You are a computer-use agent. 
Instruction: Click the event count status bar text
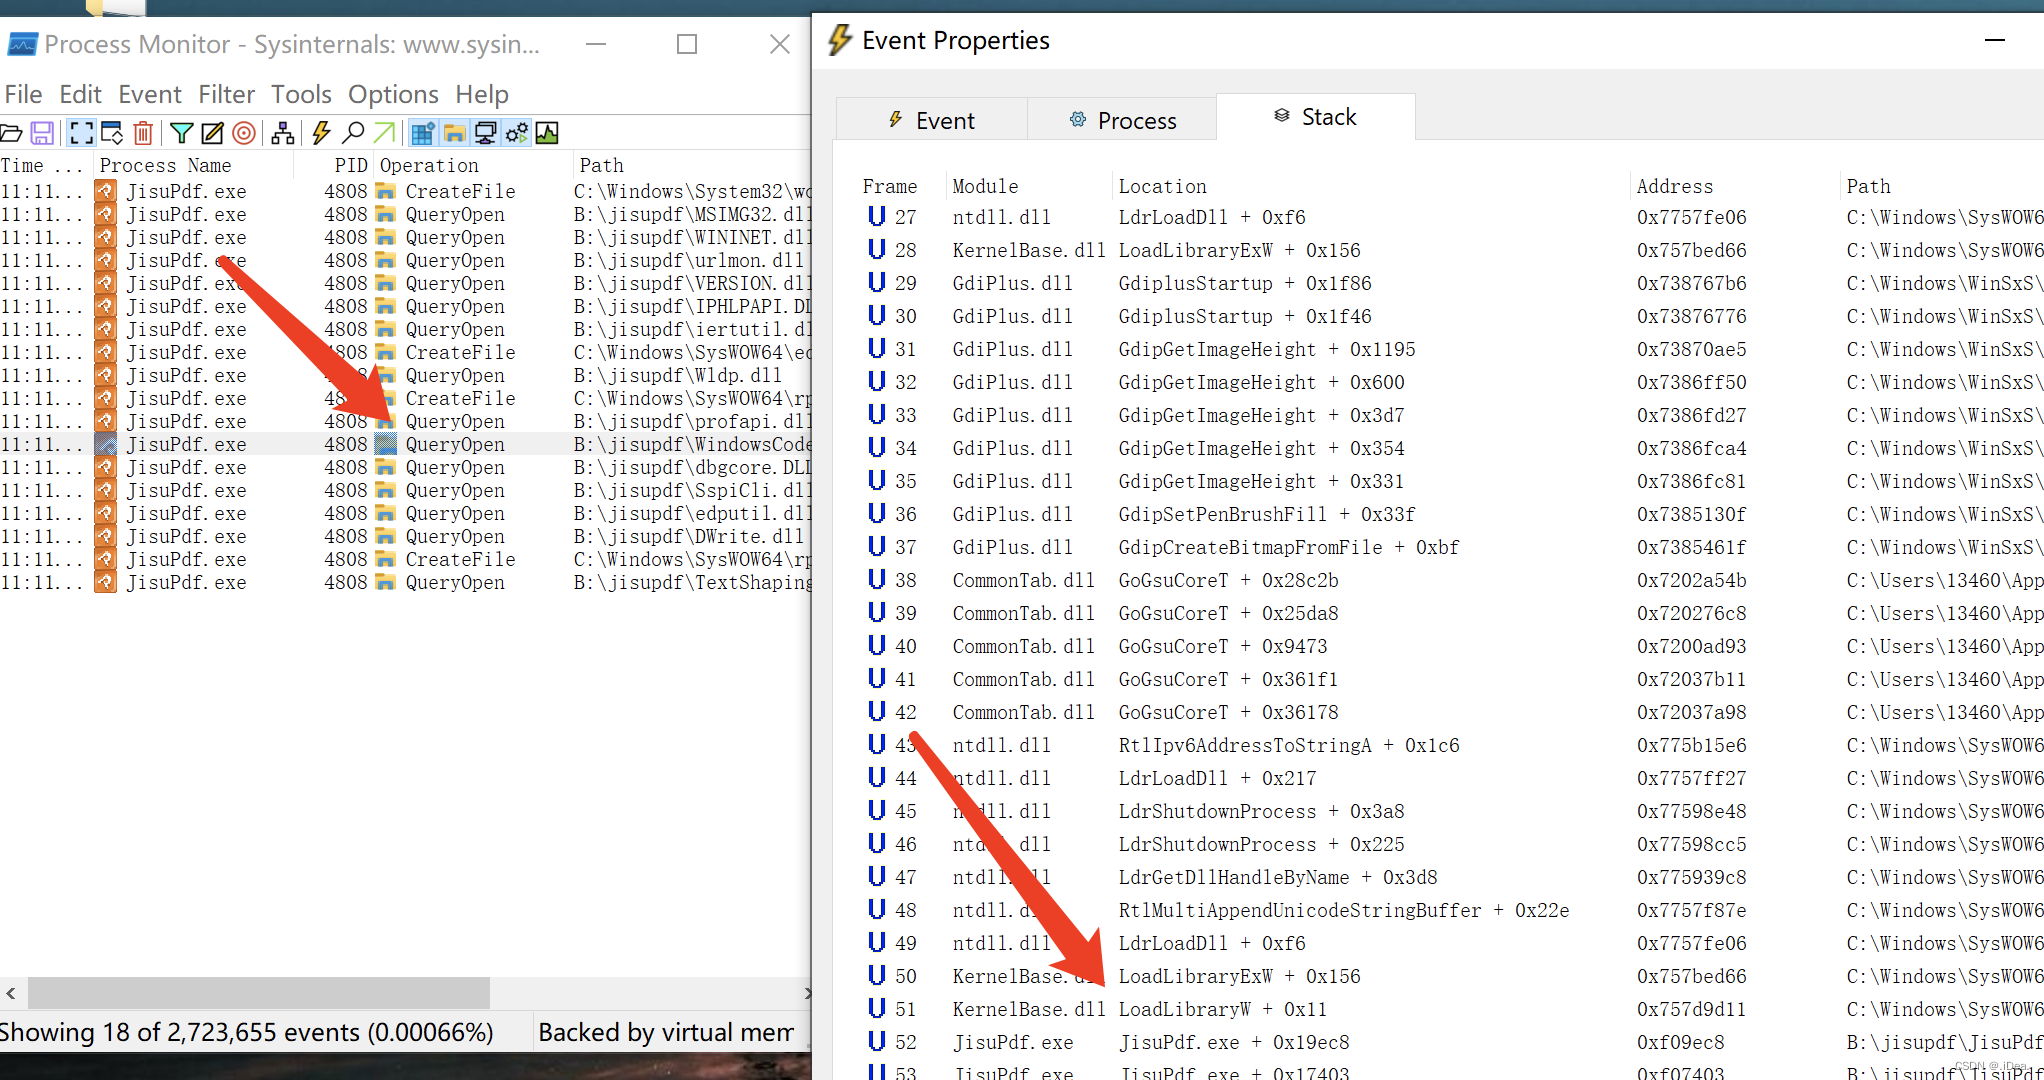246,1032
